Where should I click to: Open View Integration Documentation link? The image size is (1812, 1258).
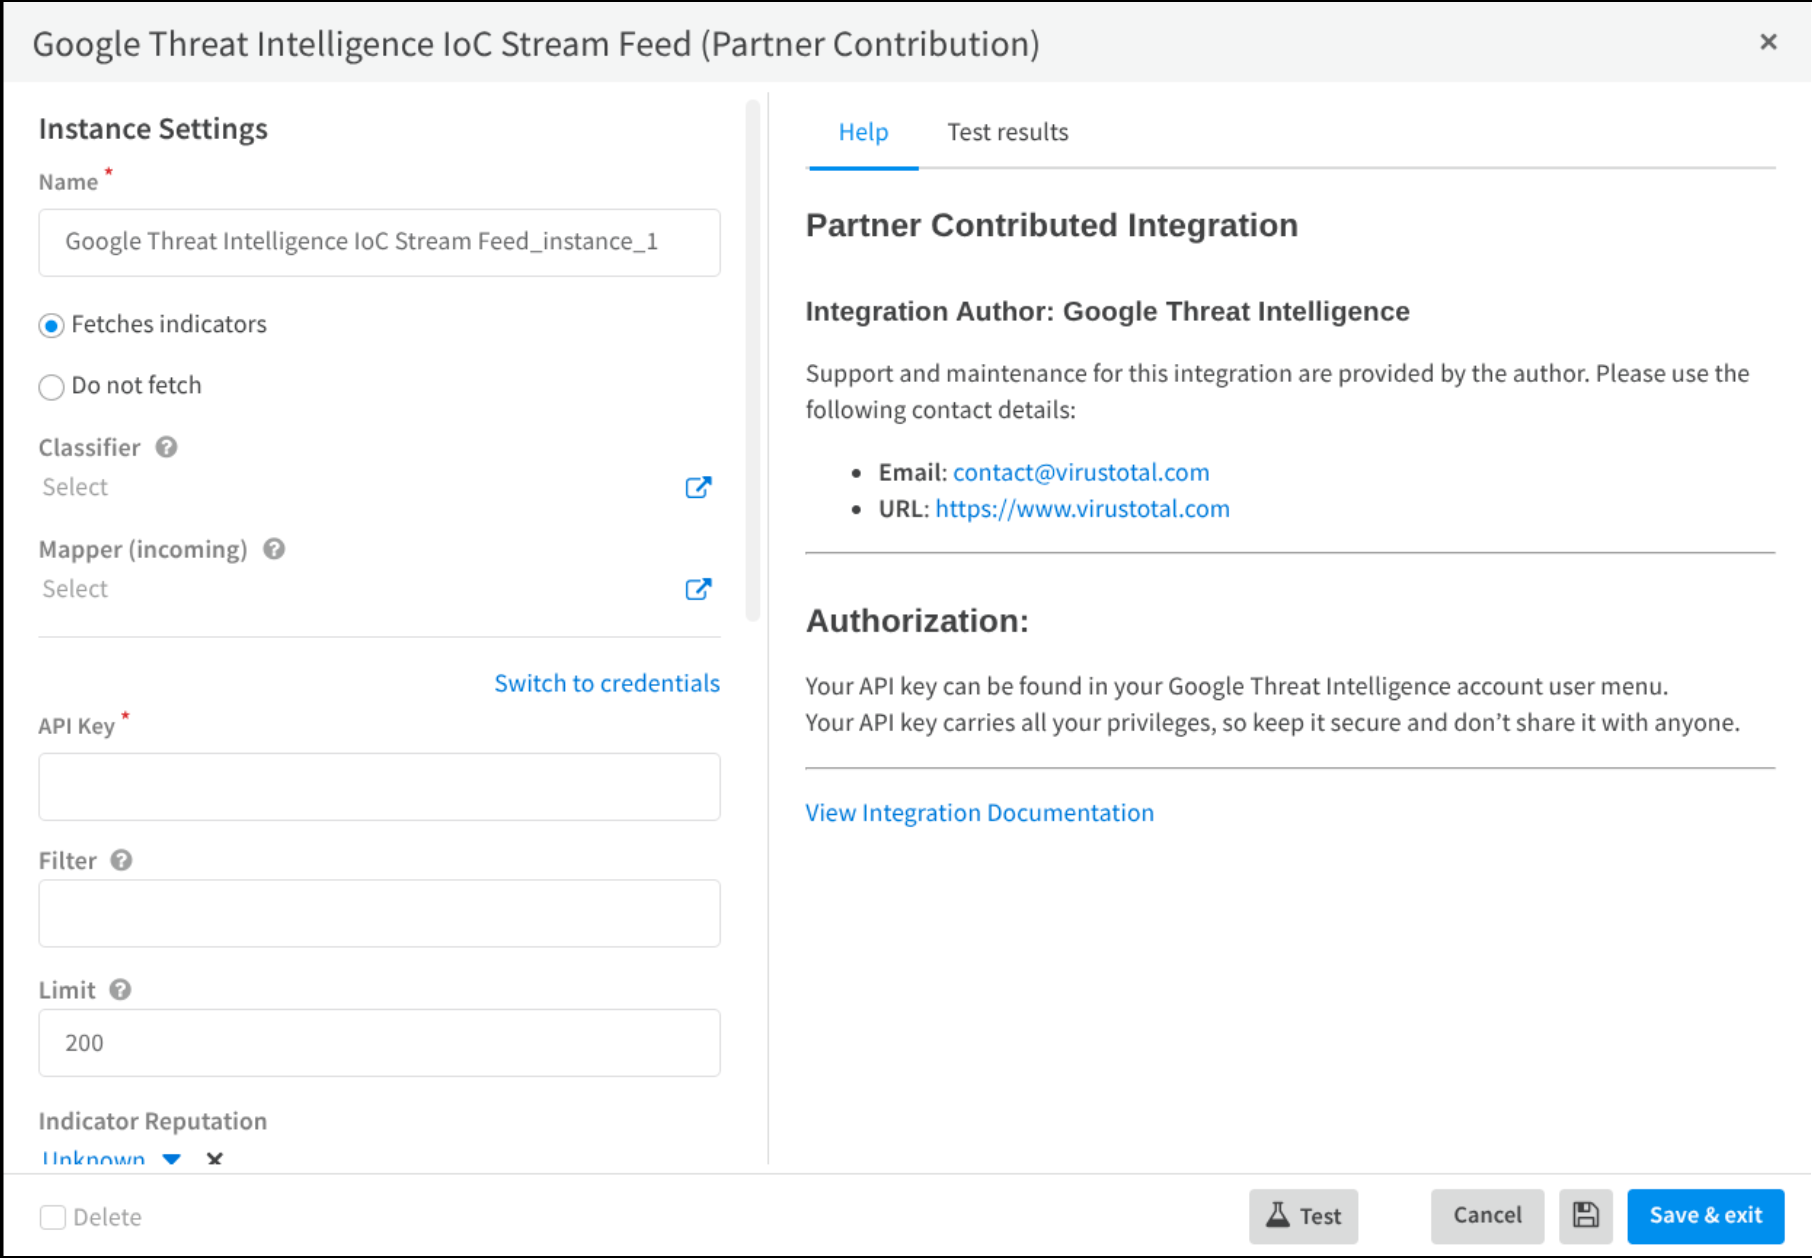pos(979,812)
